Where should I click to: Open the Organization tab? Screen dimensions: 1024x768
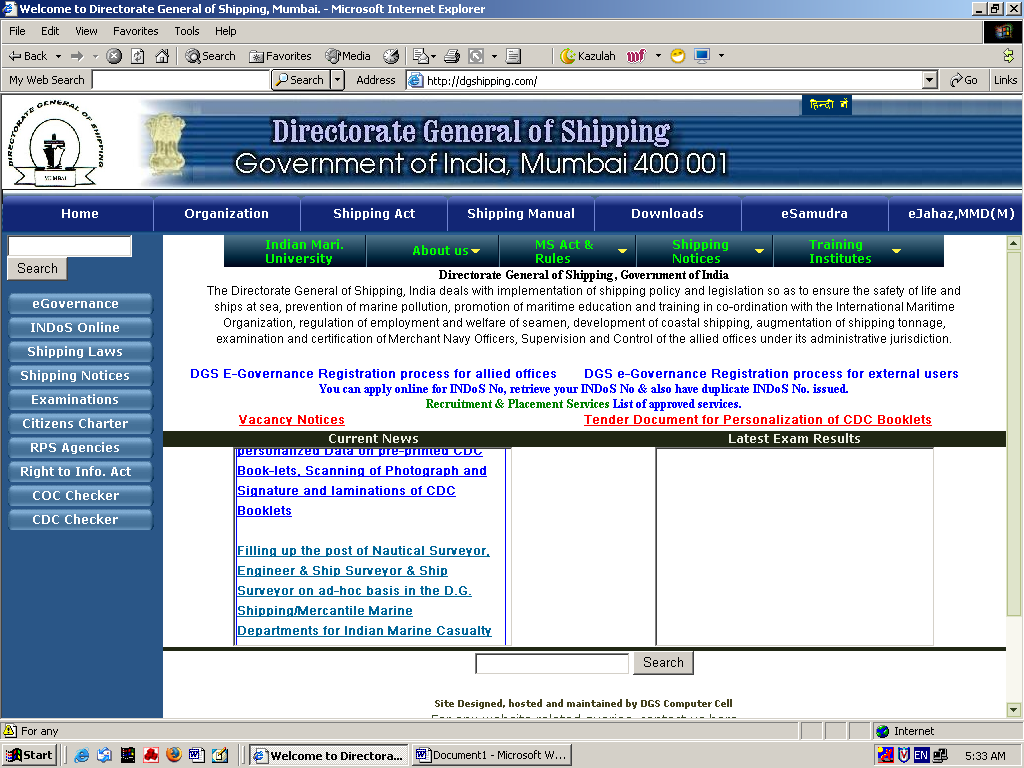227,214
